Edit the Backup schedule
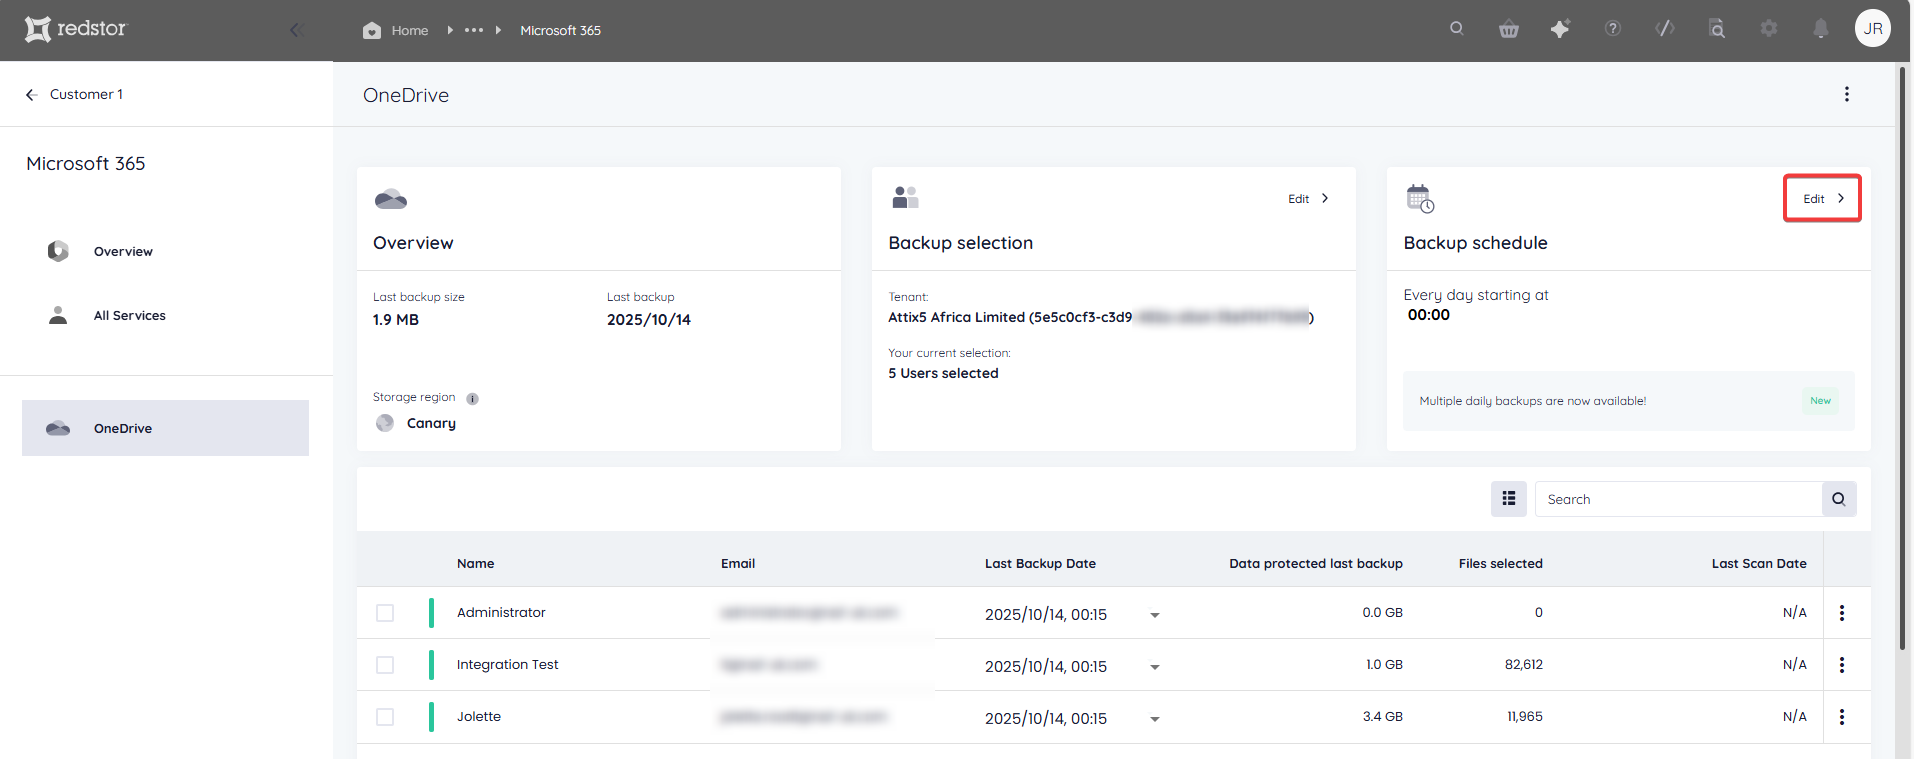 (1822, 198)
